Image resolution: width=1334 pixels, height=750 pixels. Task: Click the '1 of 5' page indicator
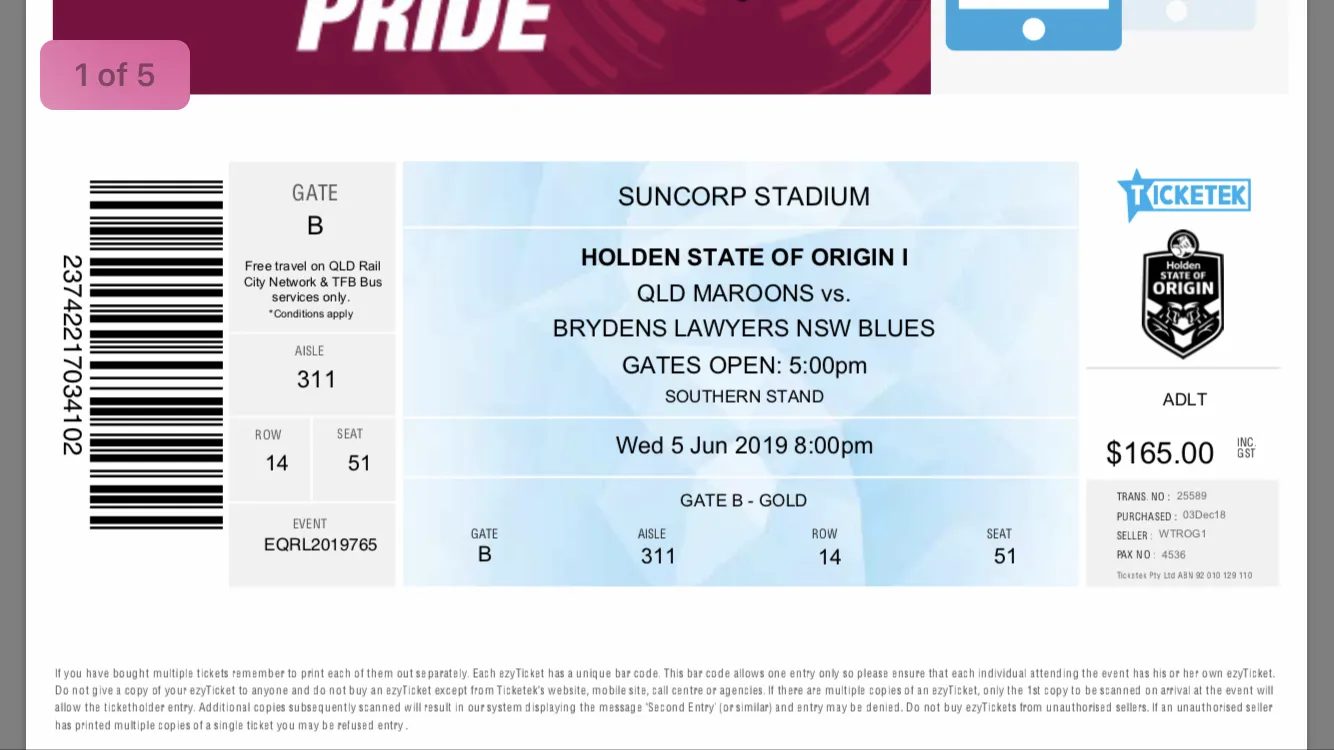point(115,75)
